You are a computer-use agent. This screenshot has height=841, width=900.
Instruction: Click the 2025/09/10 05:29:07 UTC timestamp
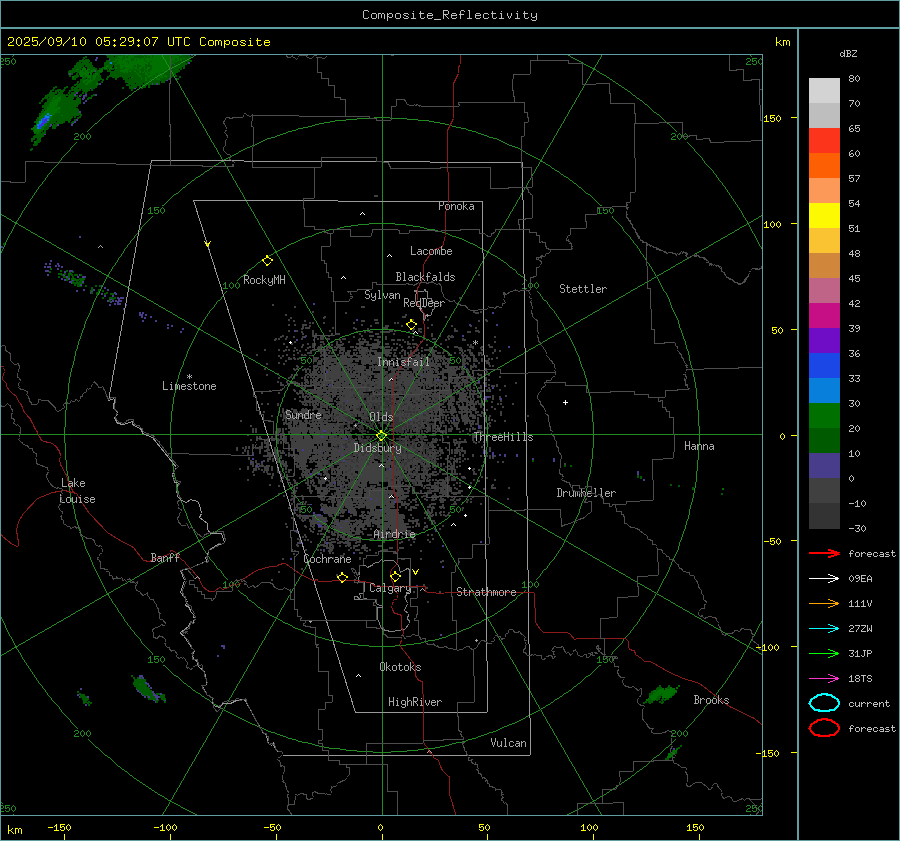click(98, 42)
